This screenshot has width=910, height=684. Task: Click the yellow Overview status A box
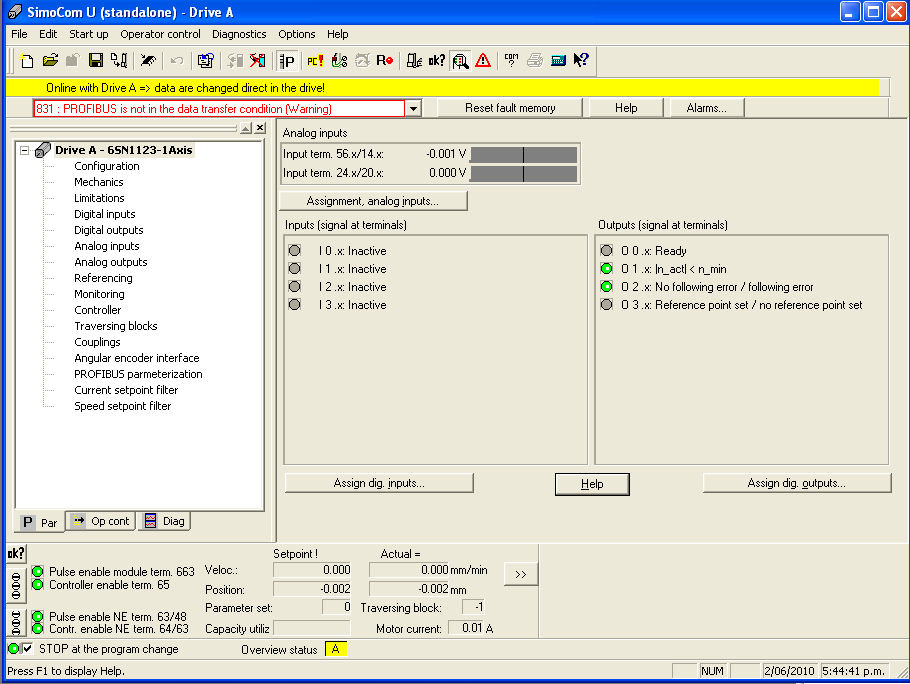coord(335,649)
